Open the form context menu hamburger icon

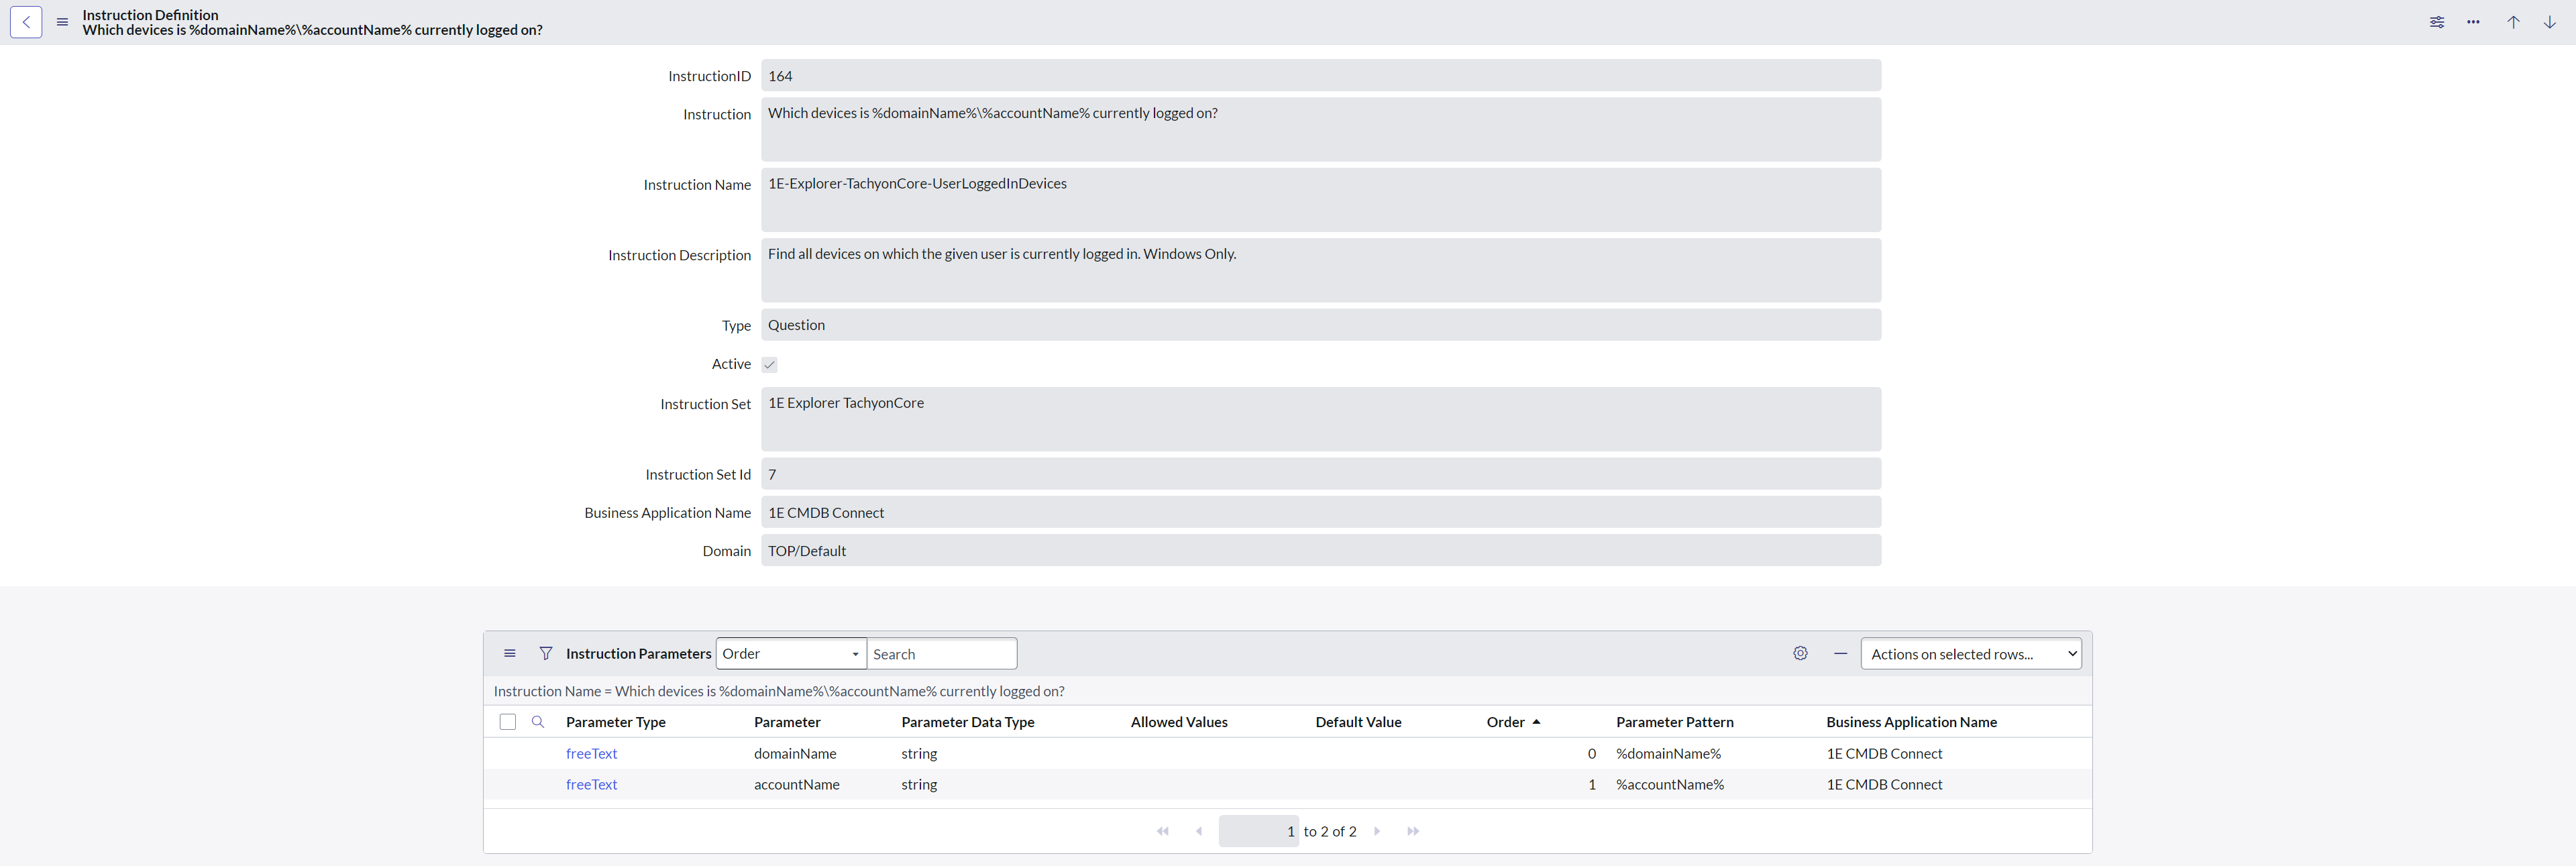coord(62,22)
